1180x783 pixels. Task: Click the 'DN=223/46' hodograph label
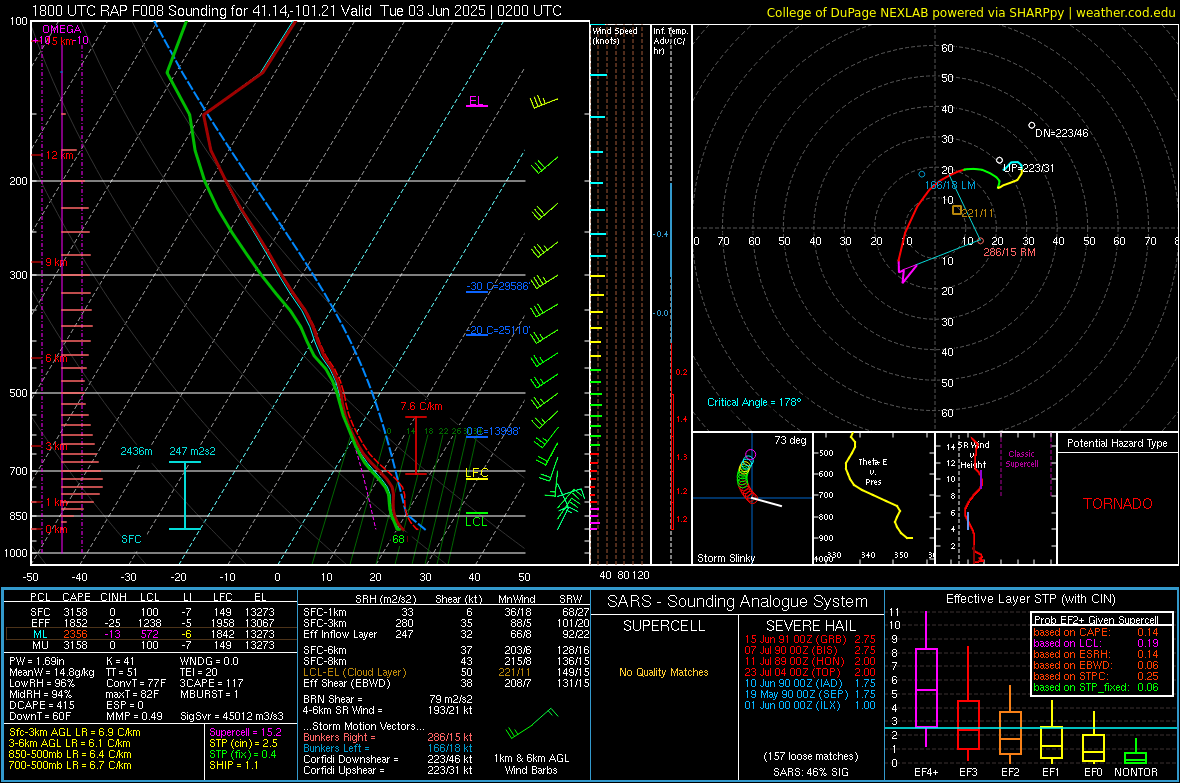(x=1061, y=133)
